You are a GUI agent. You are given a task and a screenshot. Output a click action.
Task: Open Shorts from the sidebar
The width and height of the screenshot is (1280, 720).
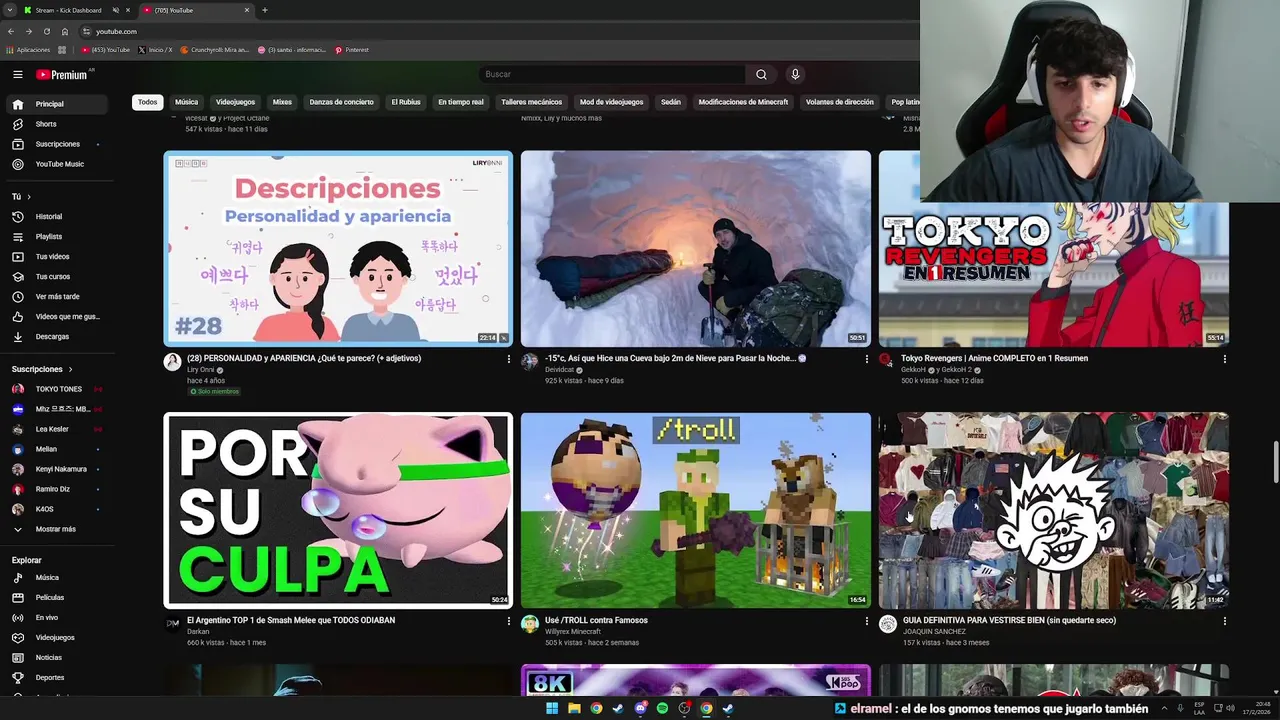[58, 124]
